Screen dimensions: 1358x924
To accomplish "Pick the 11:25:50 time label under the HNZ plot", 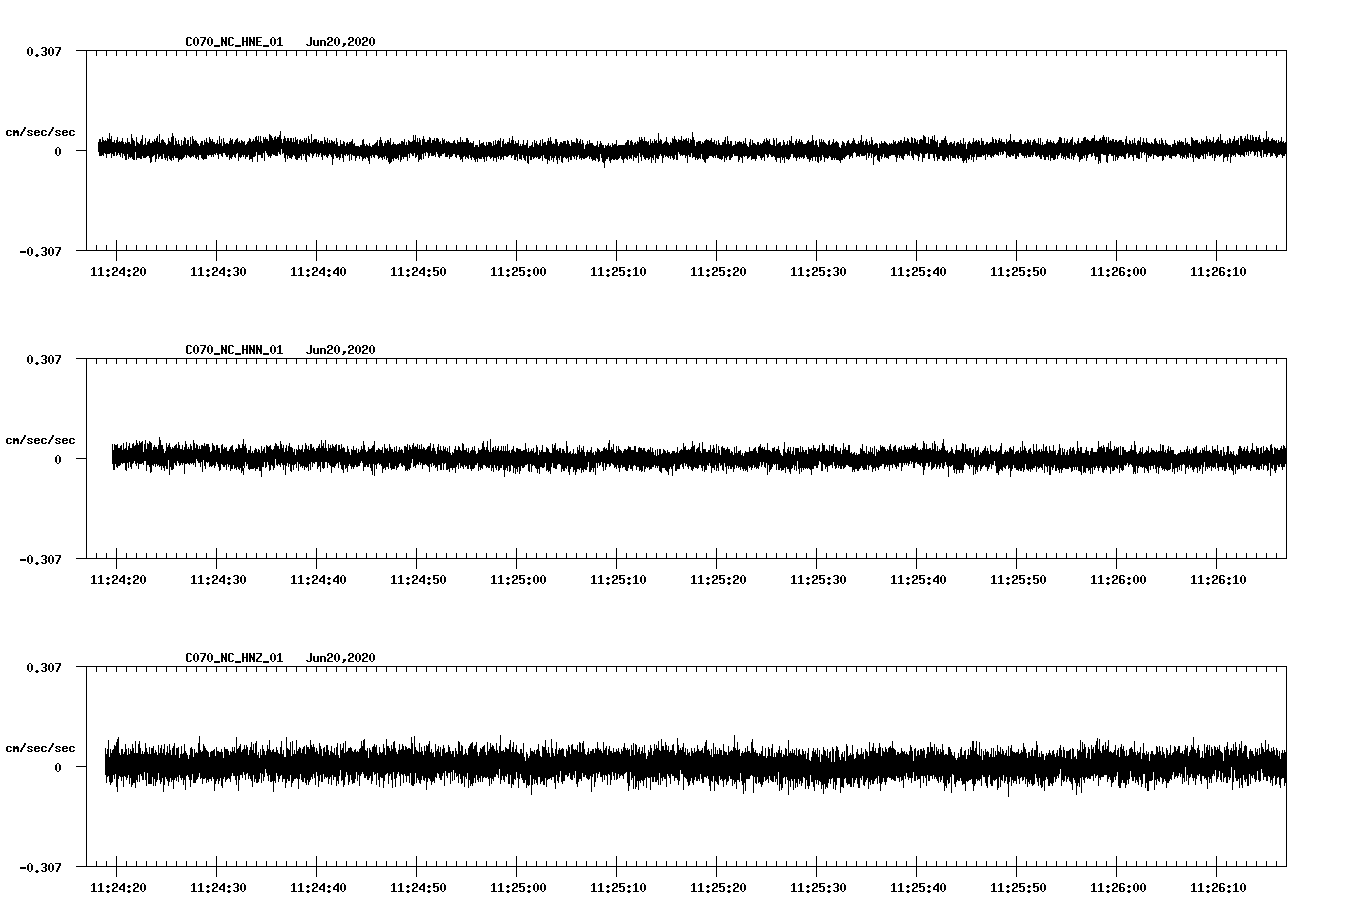I will coord(1018,888).
